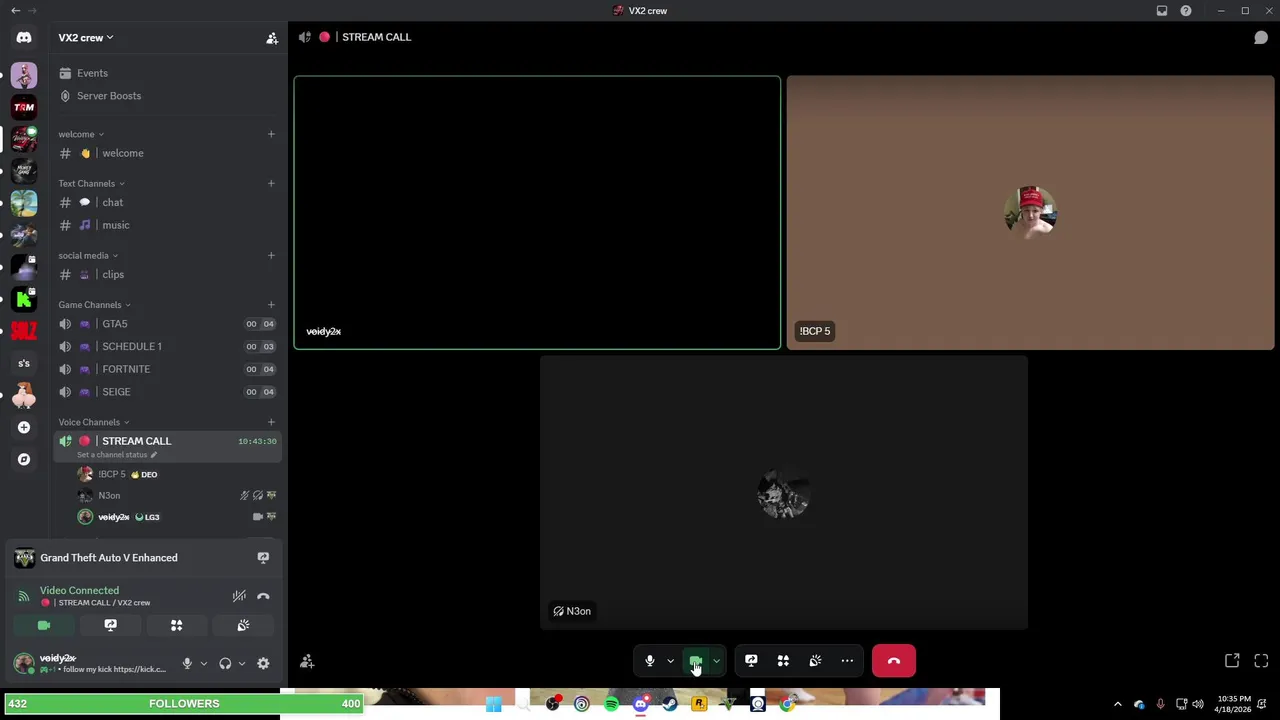Click Set a channel status
Image resolution: width=1280 pixels, height=720 pixels.
tap(117, 455)
